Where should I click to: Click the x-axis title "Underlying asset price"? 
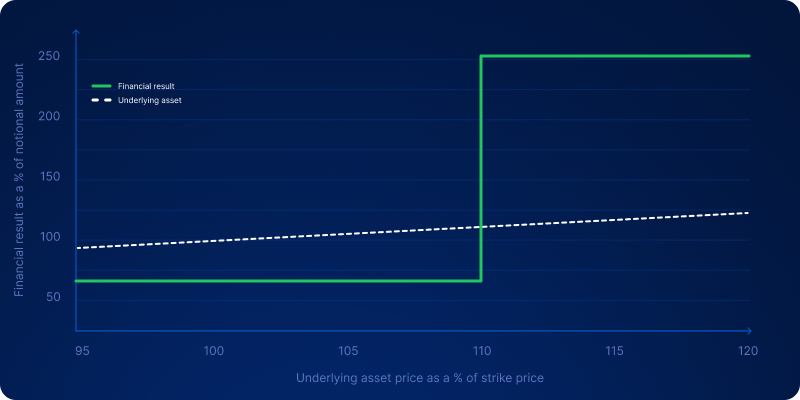click(419, 378)
